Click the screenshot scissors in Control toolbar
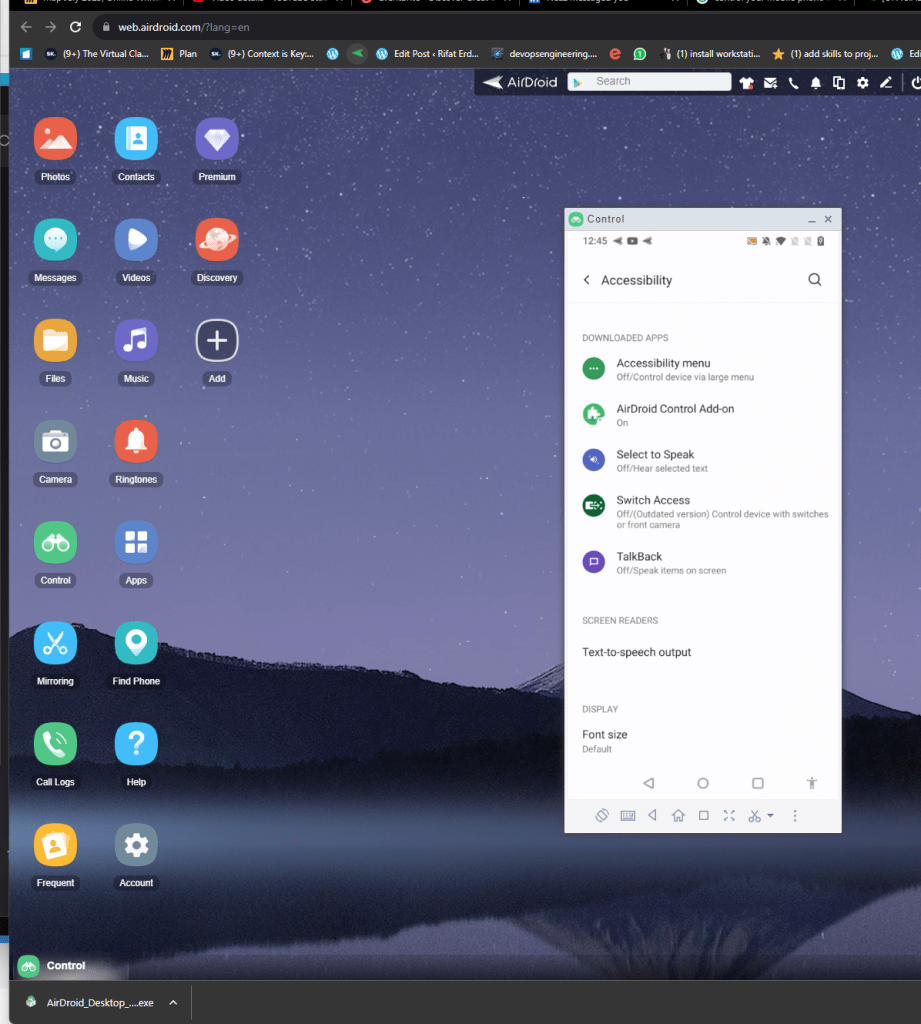This screenshot has height=1024, width=921. pyautogui.click(x=754, y=816)
